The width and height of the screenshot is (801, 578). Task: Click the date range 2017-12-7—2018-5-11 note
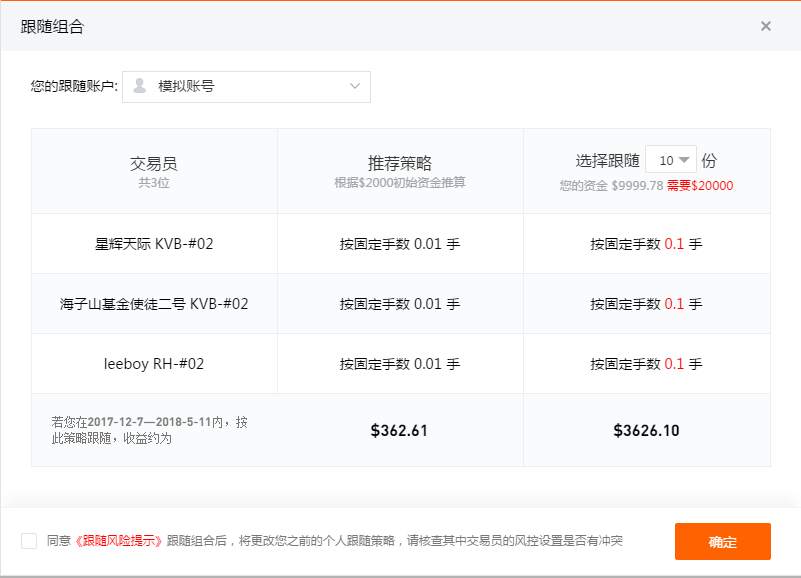coord(149,430)
